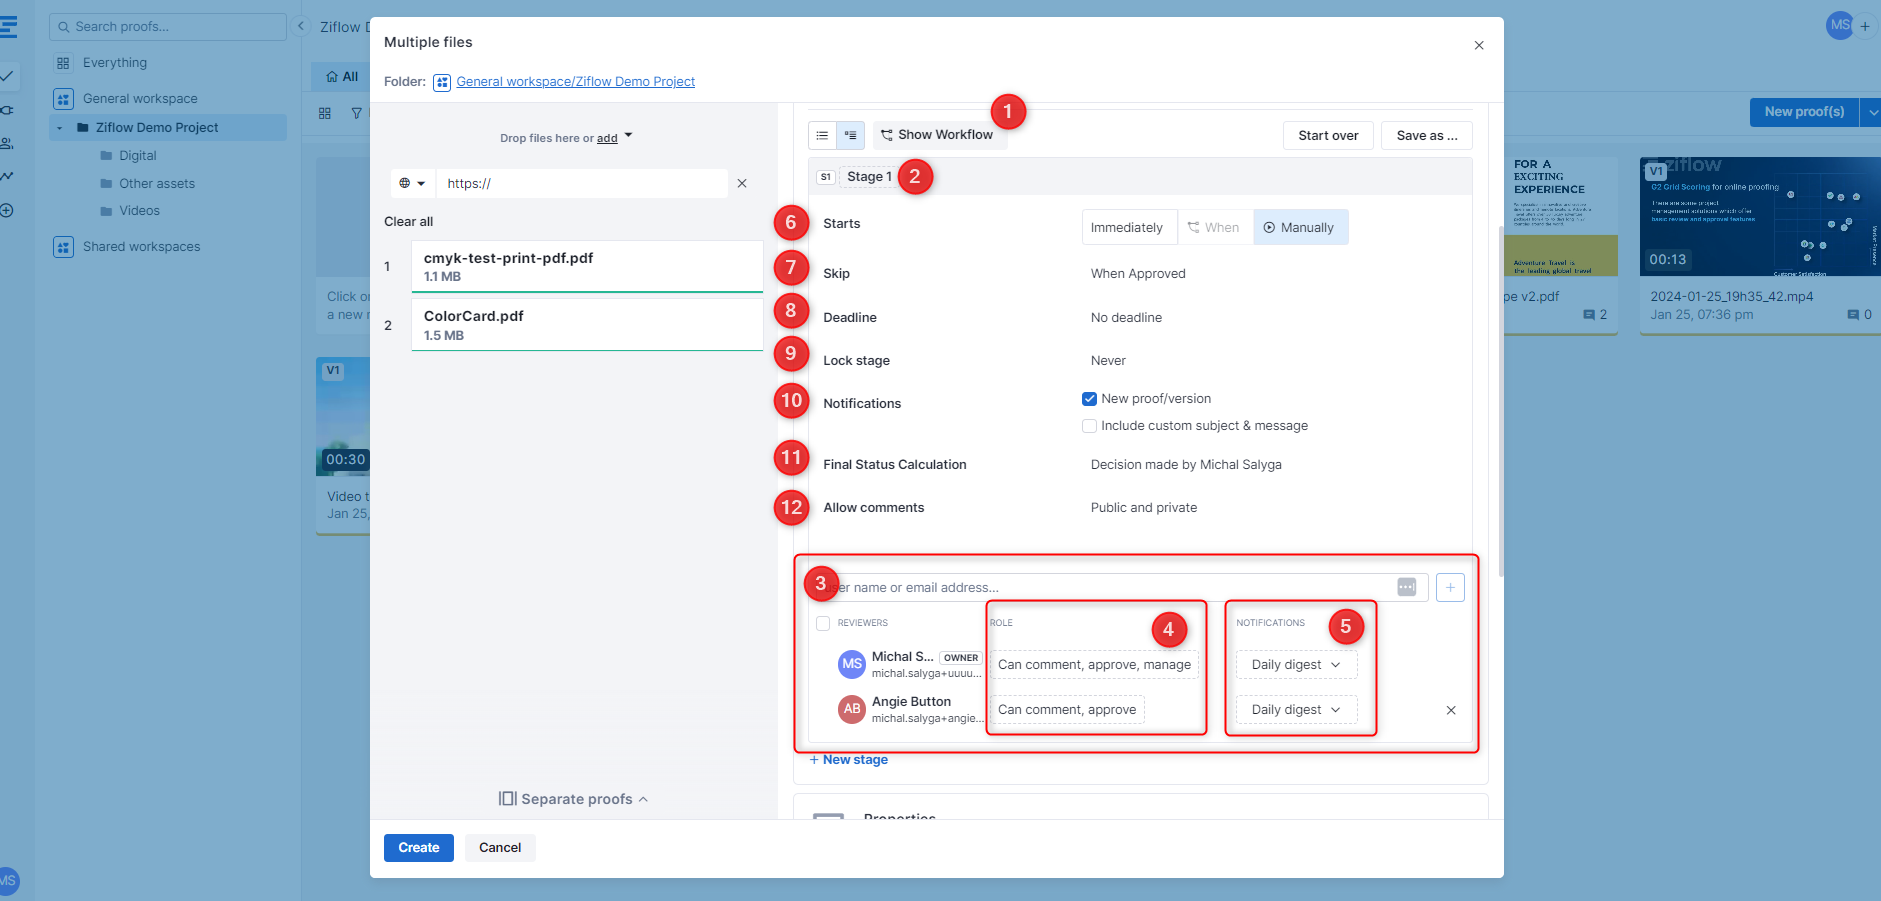Open Michal's role Can comment, approve, manage

coord(1094,665)
